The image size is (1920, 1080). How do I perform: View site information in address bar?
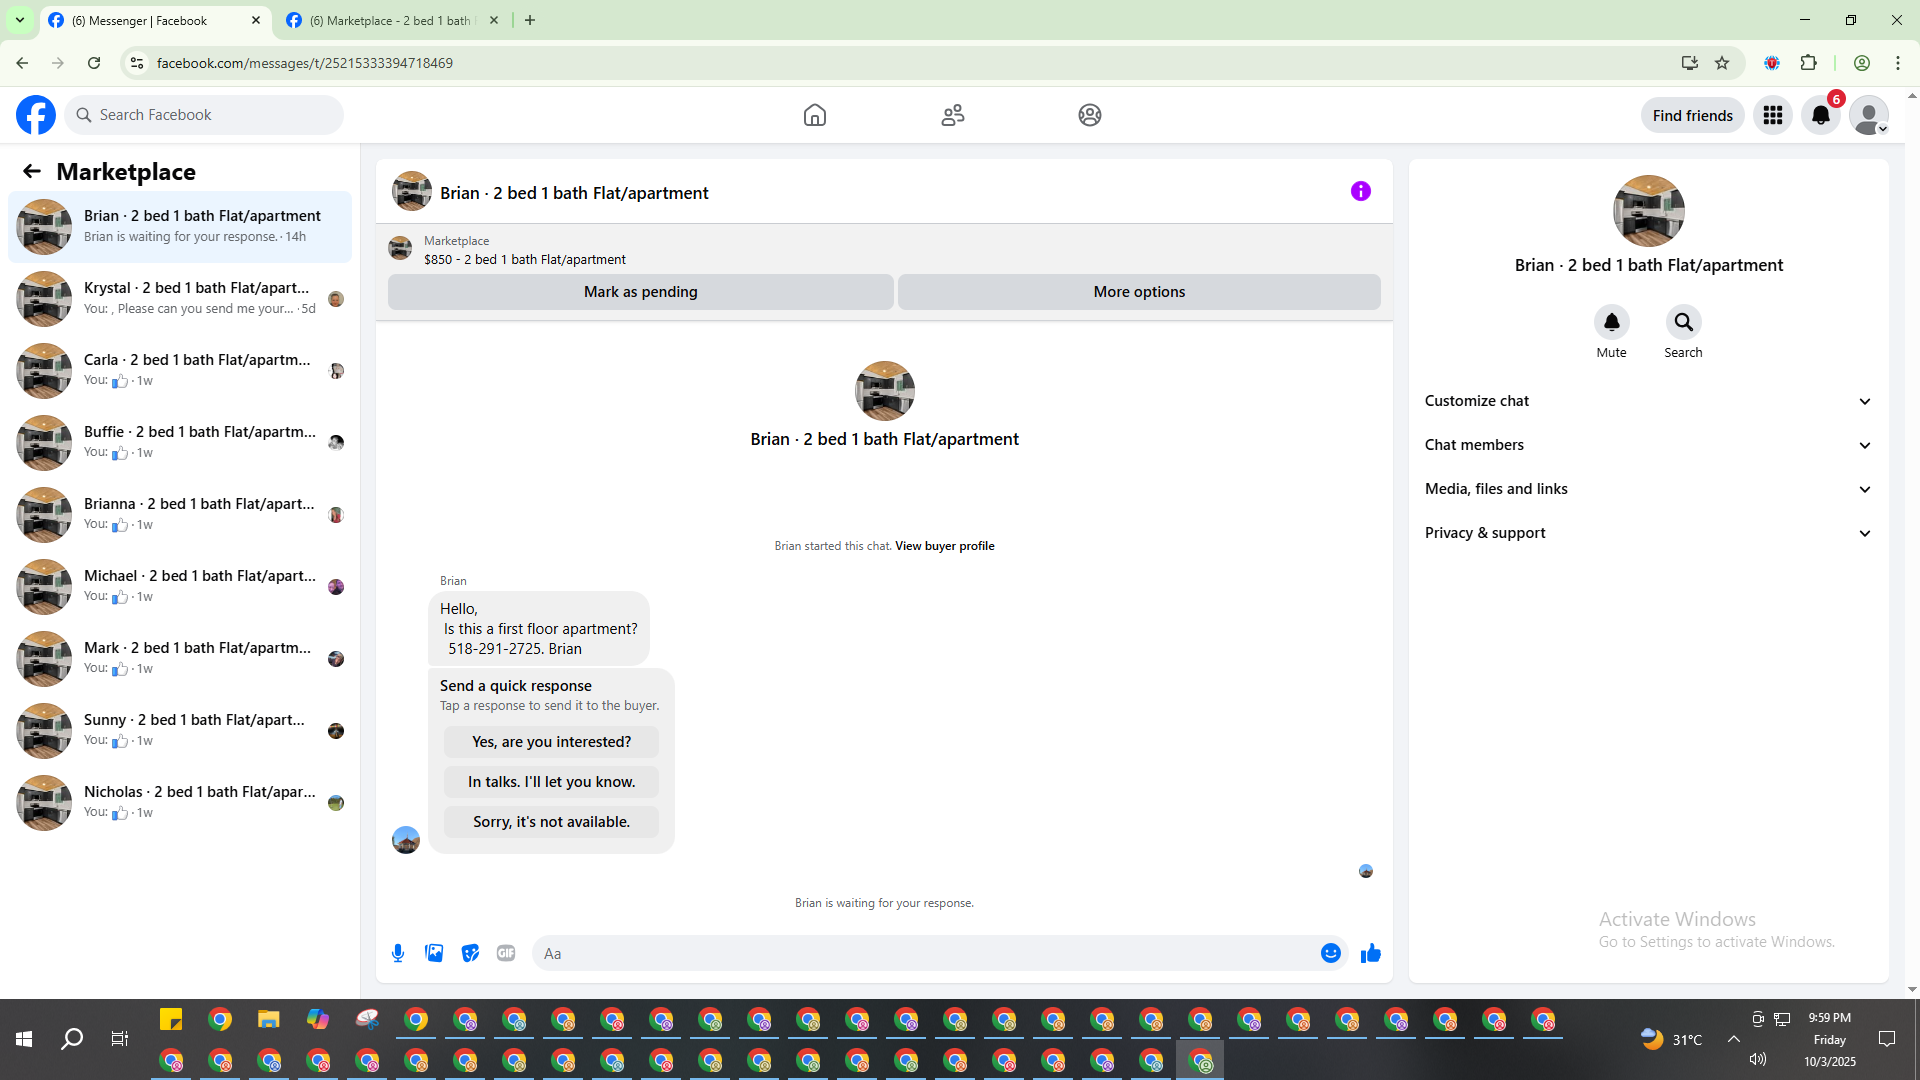pyautogui.click(x=137, y=63)
